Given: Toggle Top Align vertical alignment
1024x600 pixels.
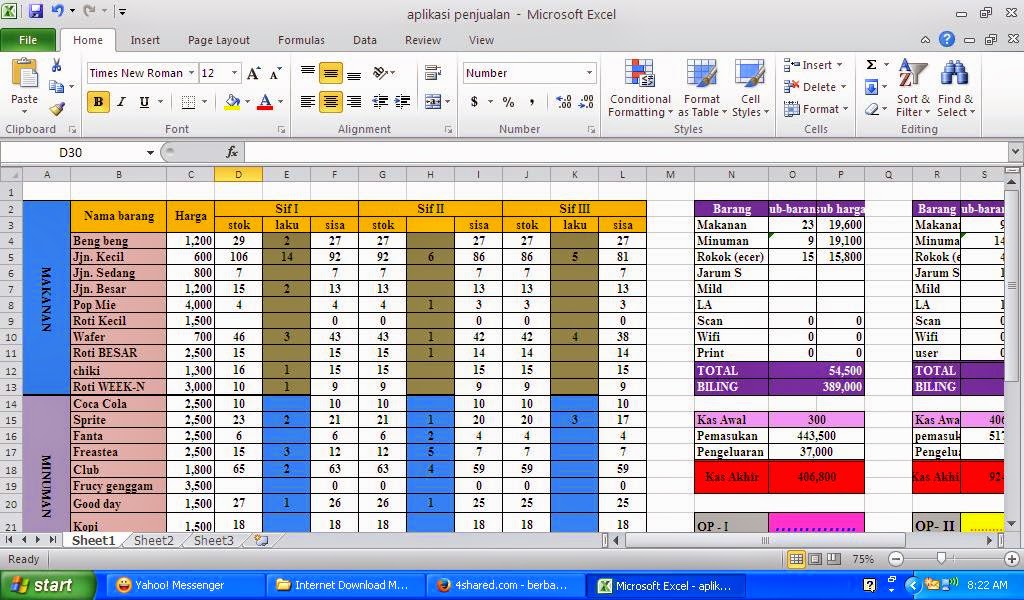Looking at the screenshot, I should (x=308, y=73).
